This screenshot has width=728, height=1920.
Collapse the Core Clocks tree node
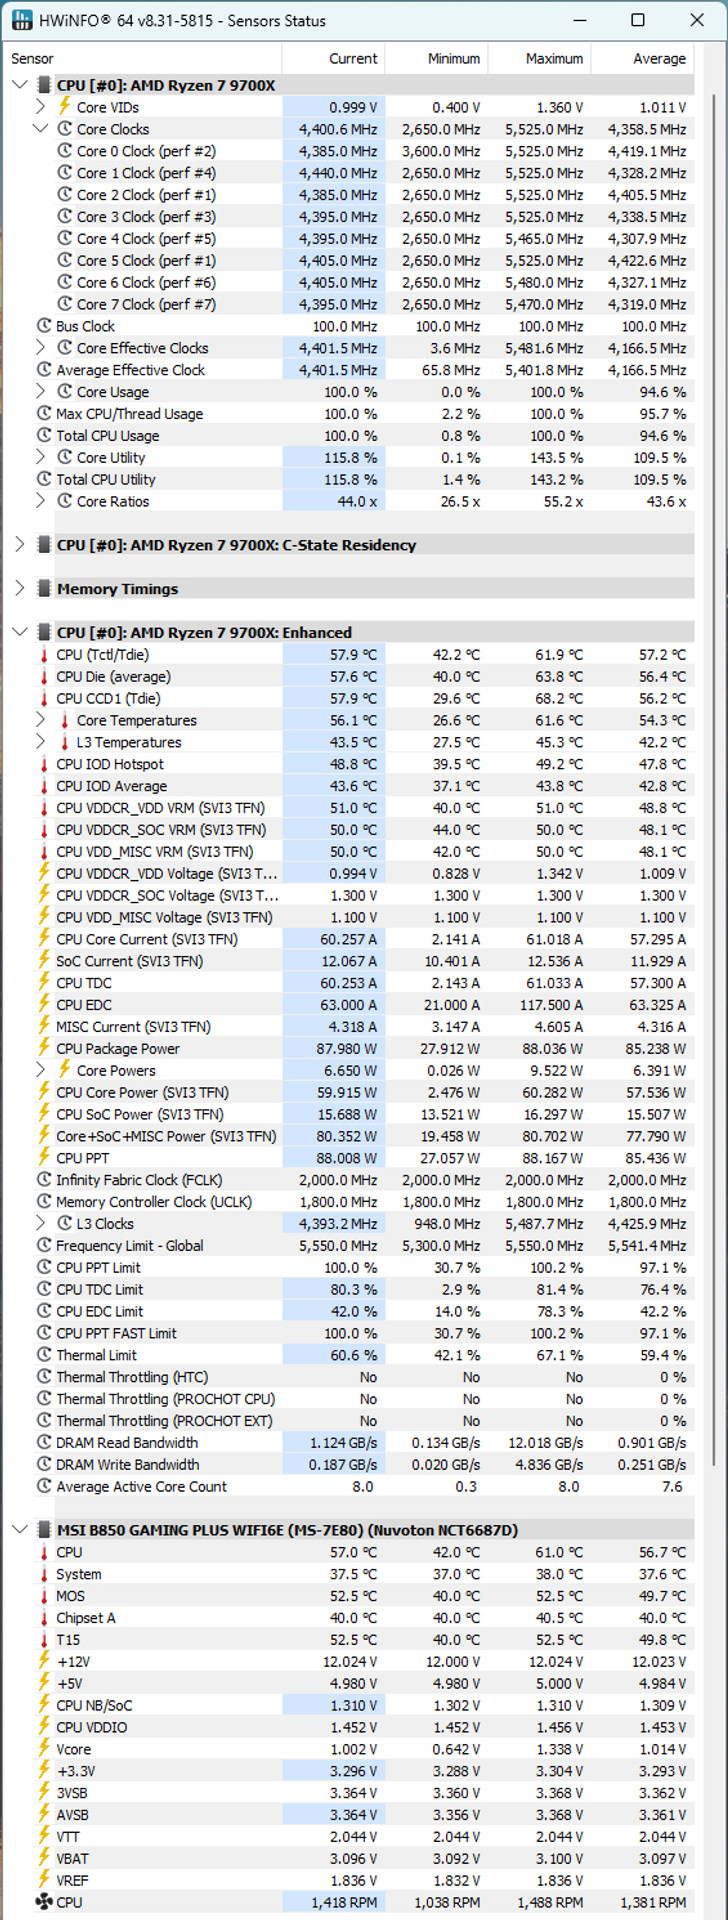tap(40, 129)
